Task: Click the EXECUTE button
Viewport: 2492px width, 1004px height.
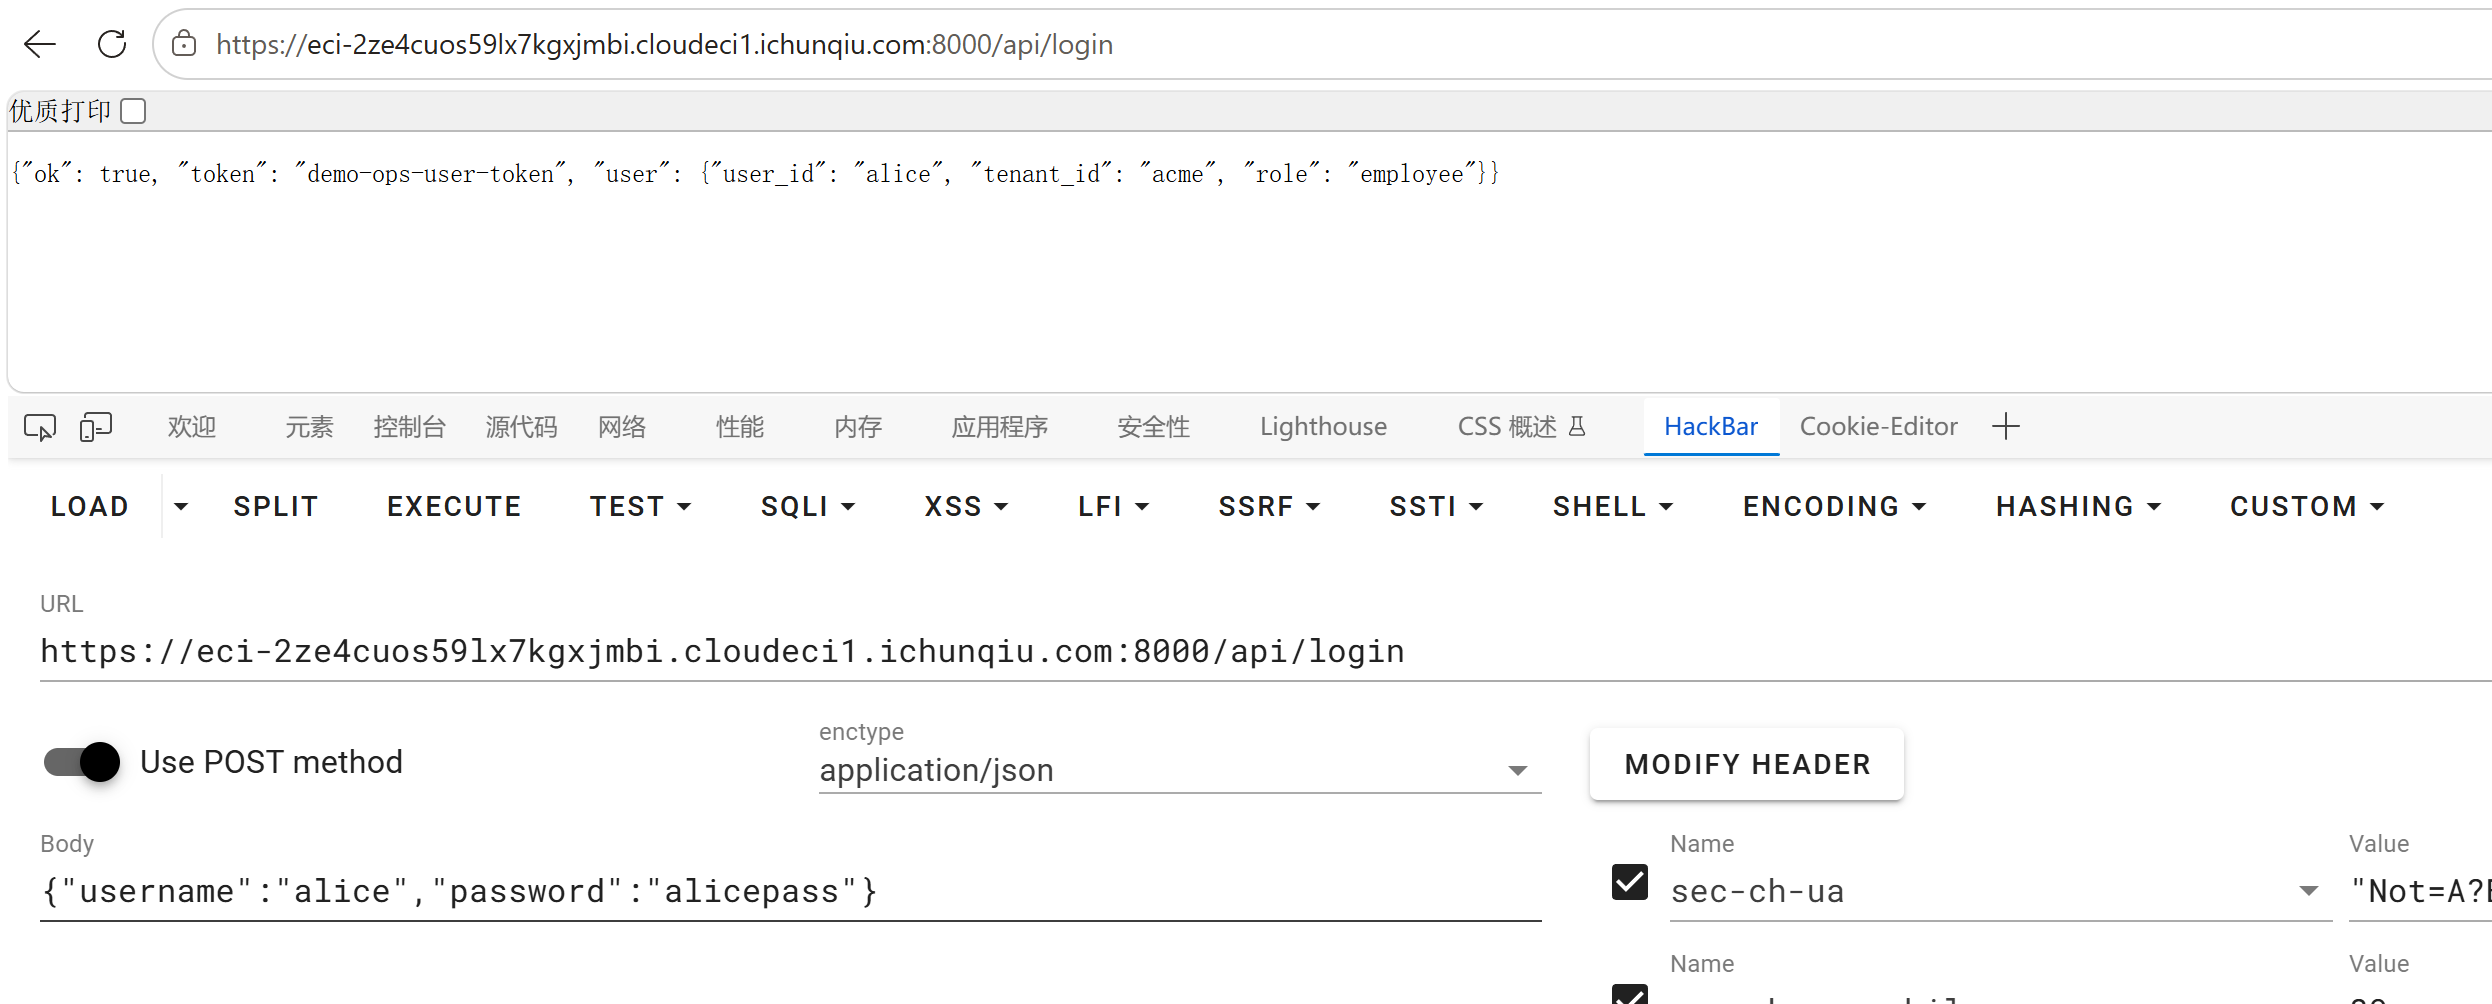Action: point(454,507)
